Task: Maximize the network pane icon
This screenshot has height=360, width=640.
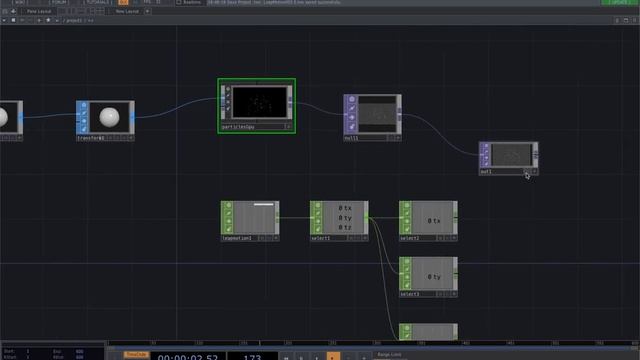Action: (626, 20)
